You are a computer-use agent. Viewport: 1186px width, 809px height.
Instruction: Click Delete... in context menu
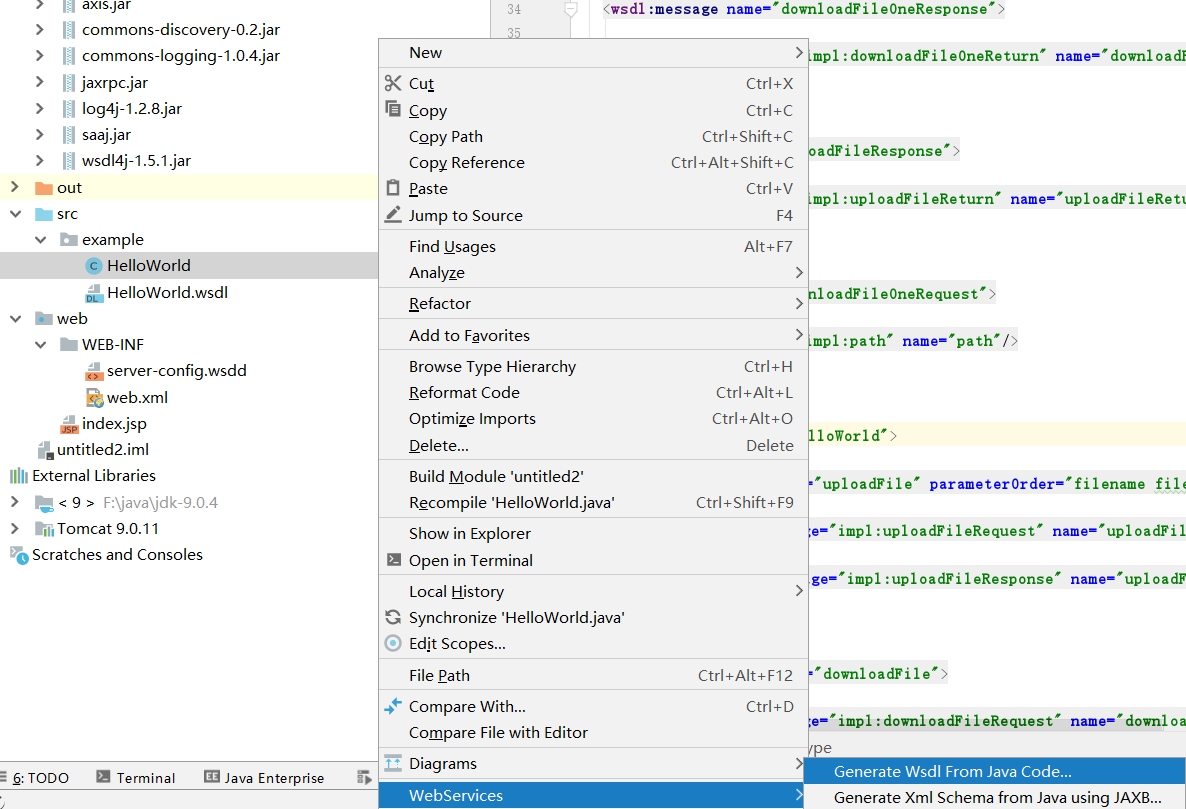click(x=593, y=445)
